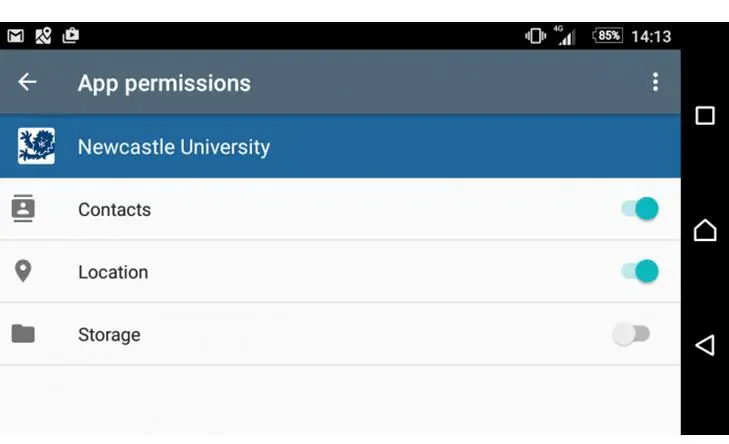This screenshot has height=444, width=729.
Task: Open the three-dot overflow menu
Action: (655, 83)
